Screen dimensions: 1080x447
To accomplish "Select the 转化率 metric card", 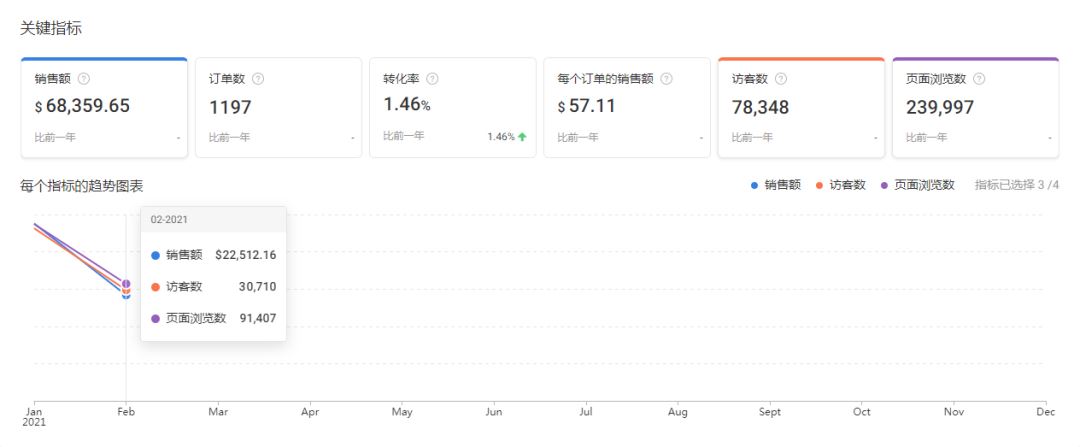I will coord(452,108).
